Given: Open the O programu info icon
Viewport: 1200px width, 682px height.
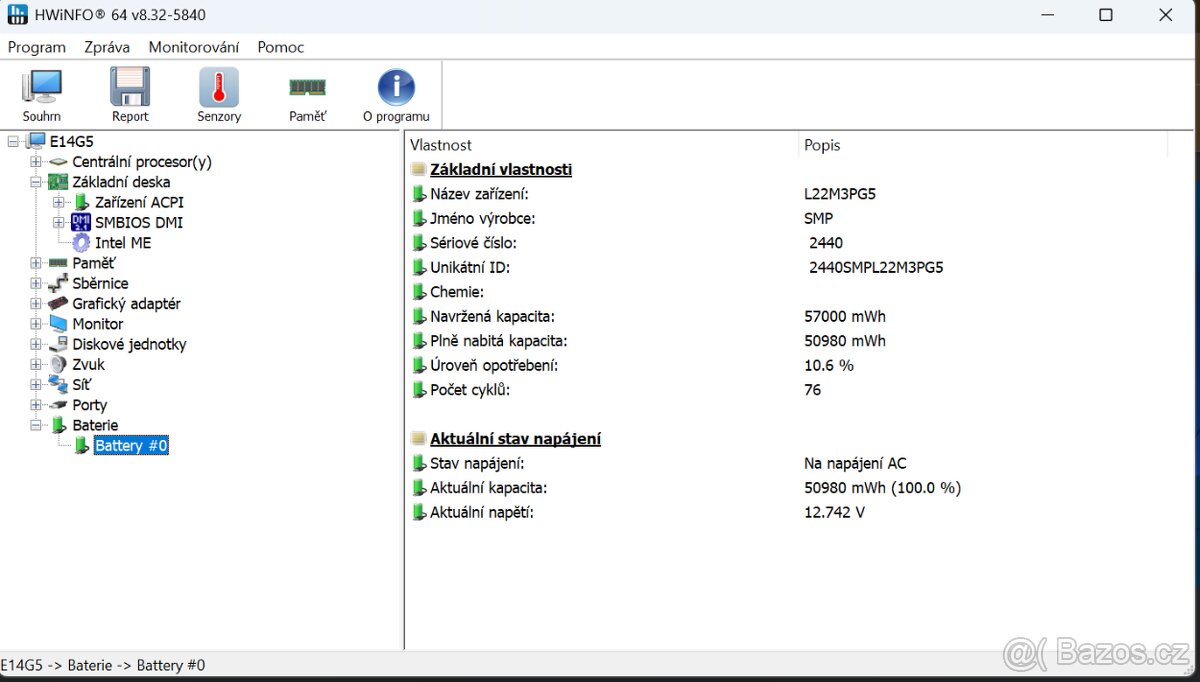Looking at the screenshot, I should tap(396, 88).
